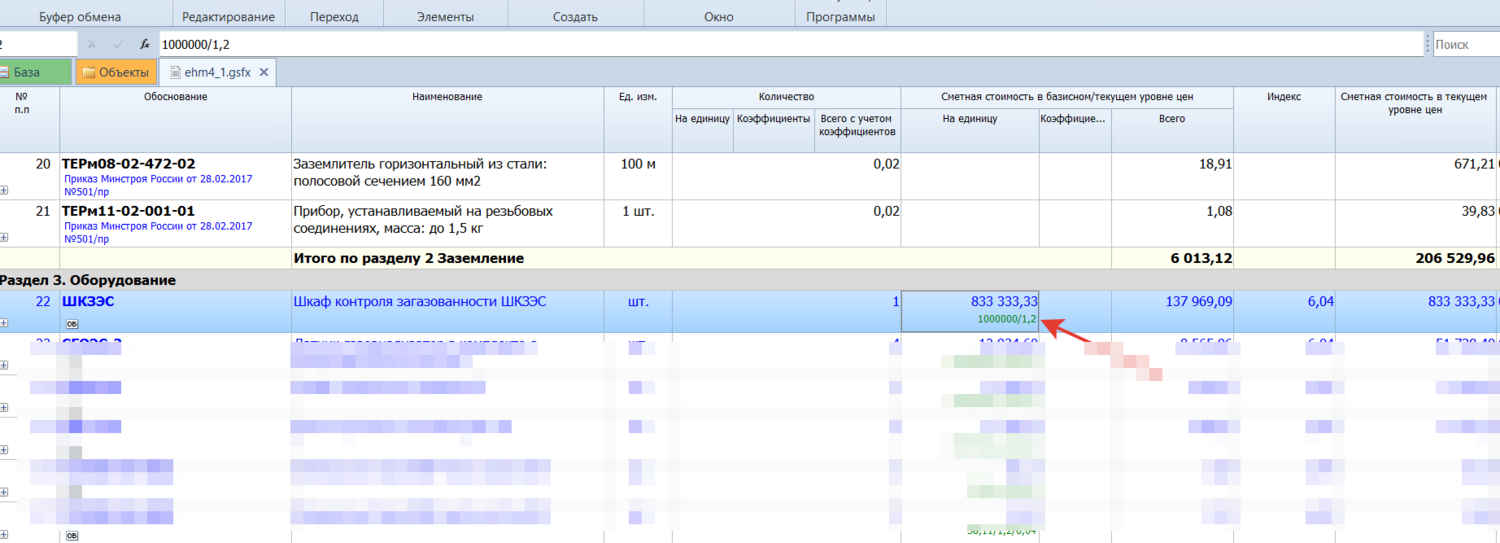Viewport: 1500px width, 543px height.
Task: Close the ehm4_1.gsfx tab
Action: pyautogui.click(x=264, y=73)
